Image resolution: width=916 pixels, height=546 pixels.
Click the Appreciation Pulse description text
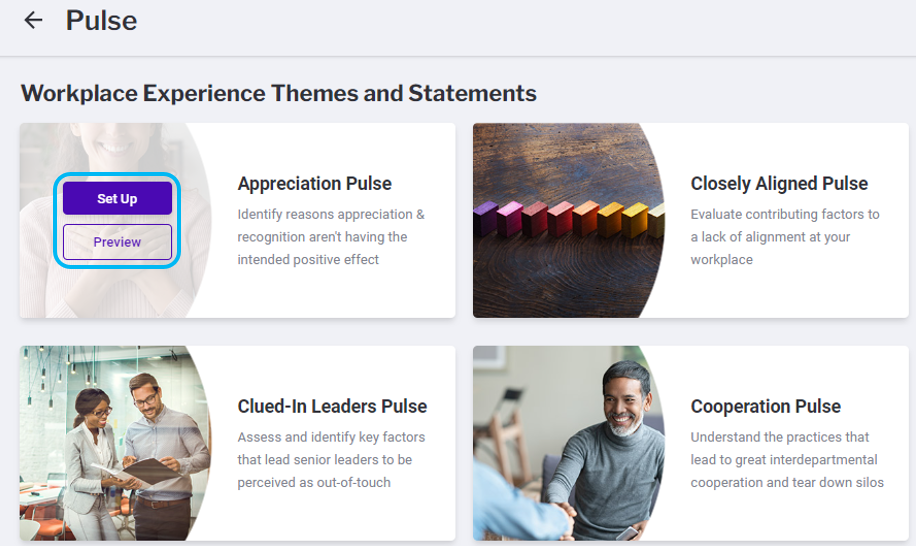(331, 237)
